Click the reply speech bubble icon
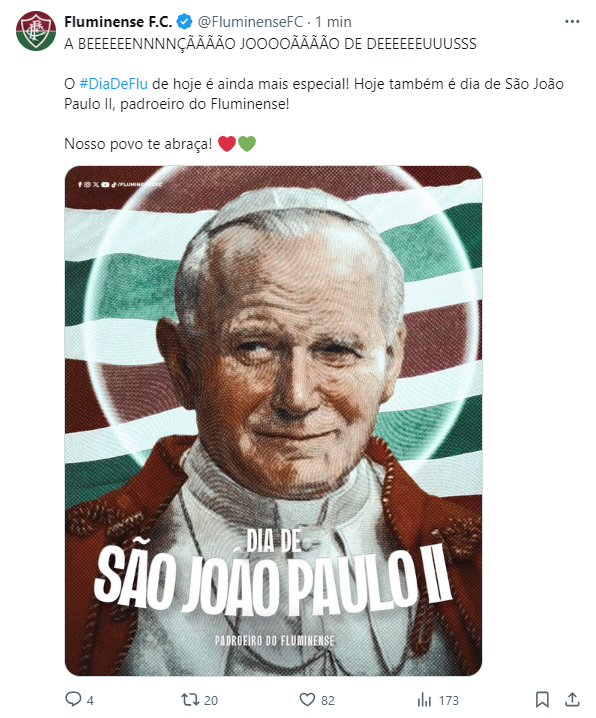Image resolution: width=596 pixels, height=718 pixels. click(x=73, y=699)
